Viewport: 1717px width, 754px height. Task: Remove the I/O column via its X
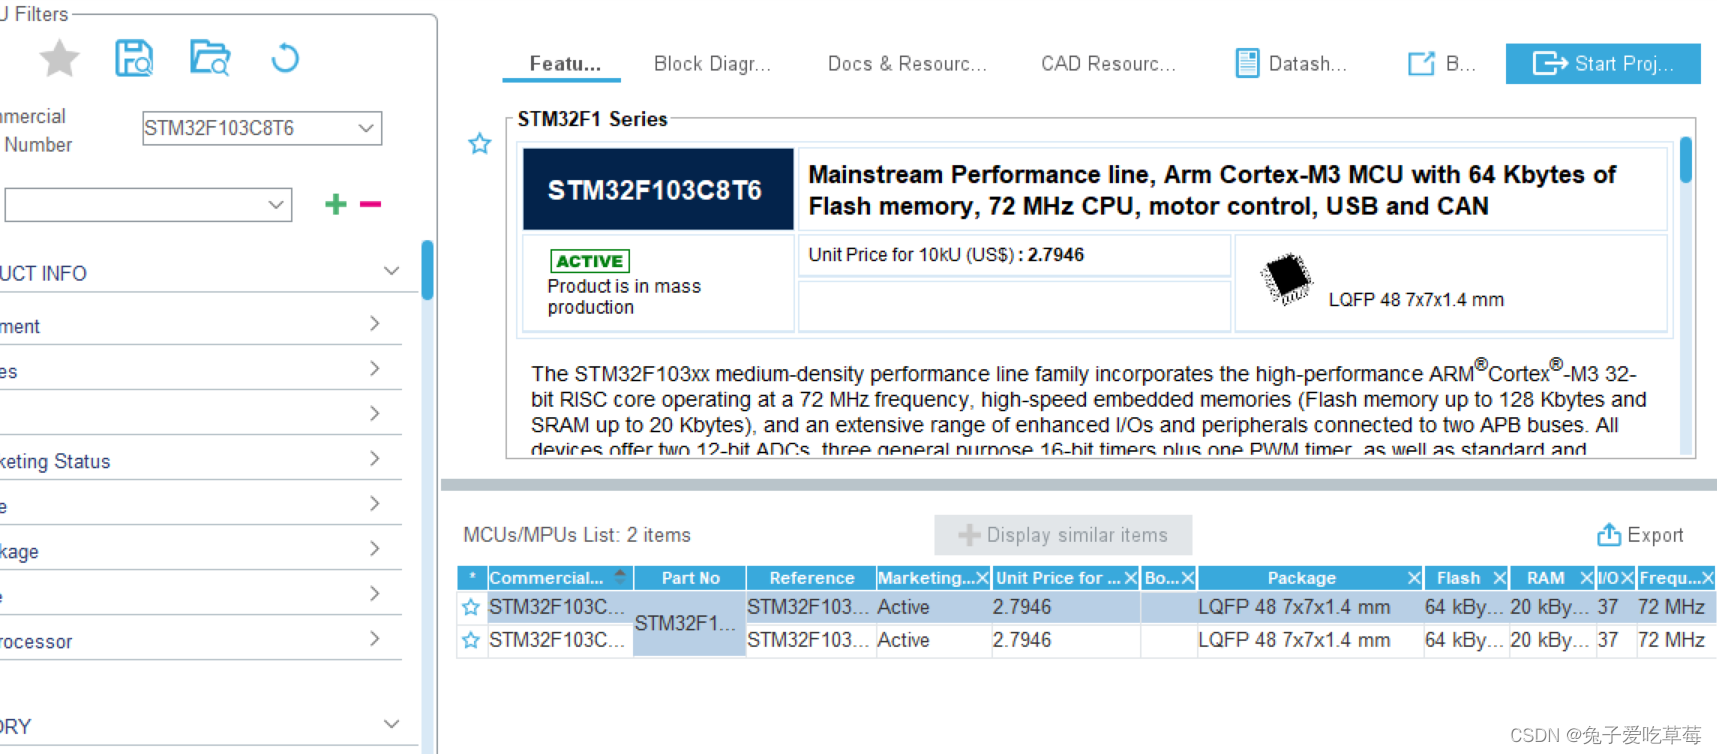1627,578
